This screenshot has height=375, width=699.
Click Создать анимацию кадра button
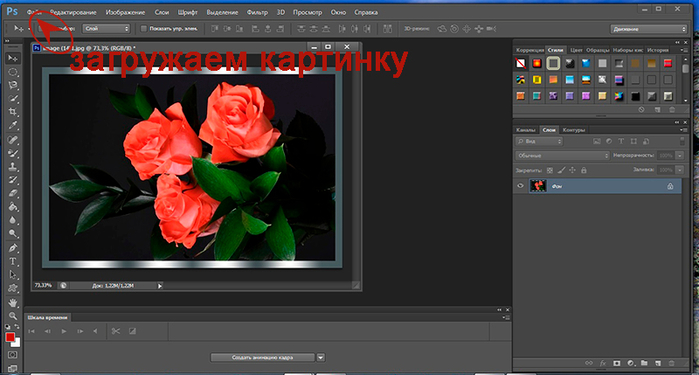263,357
